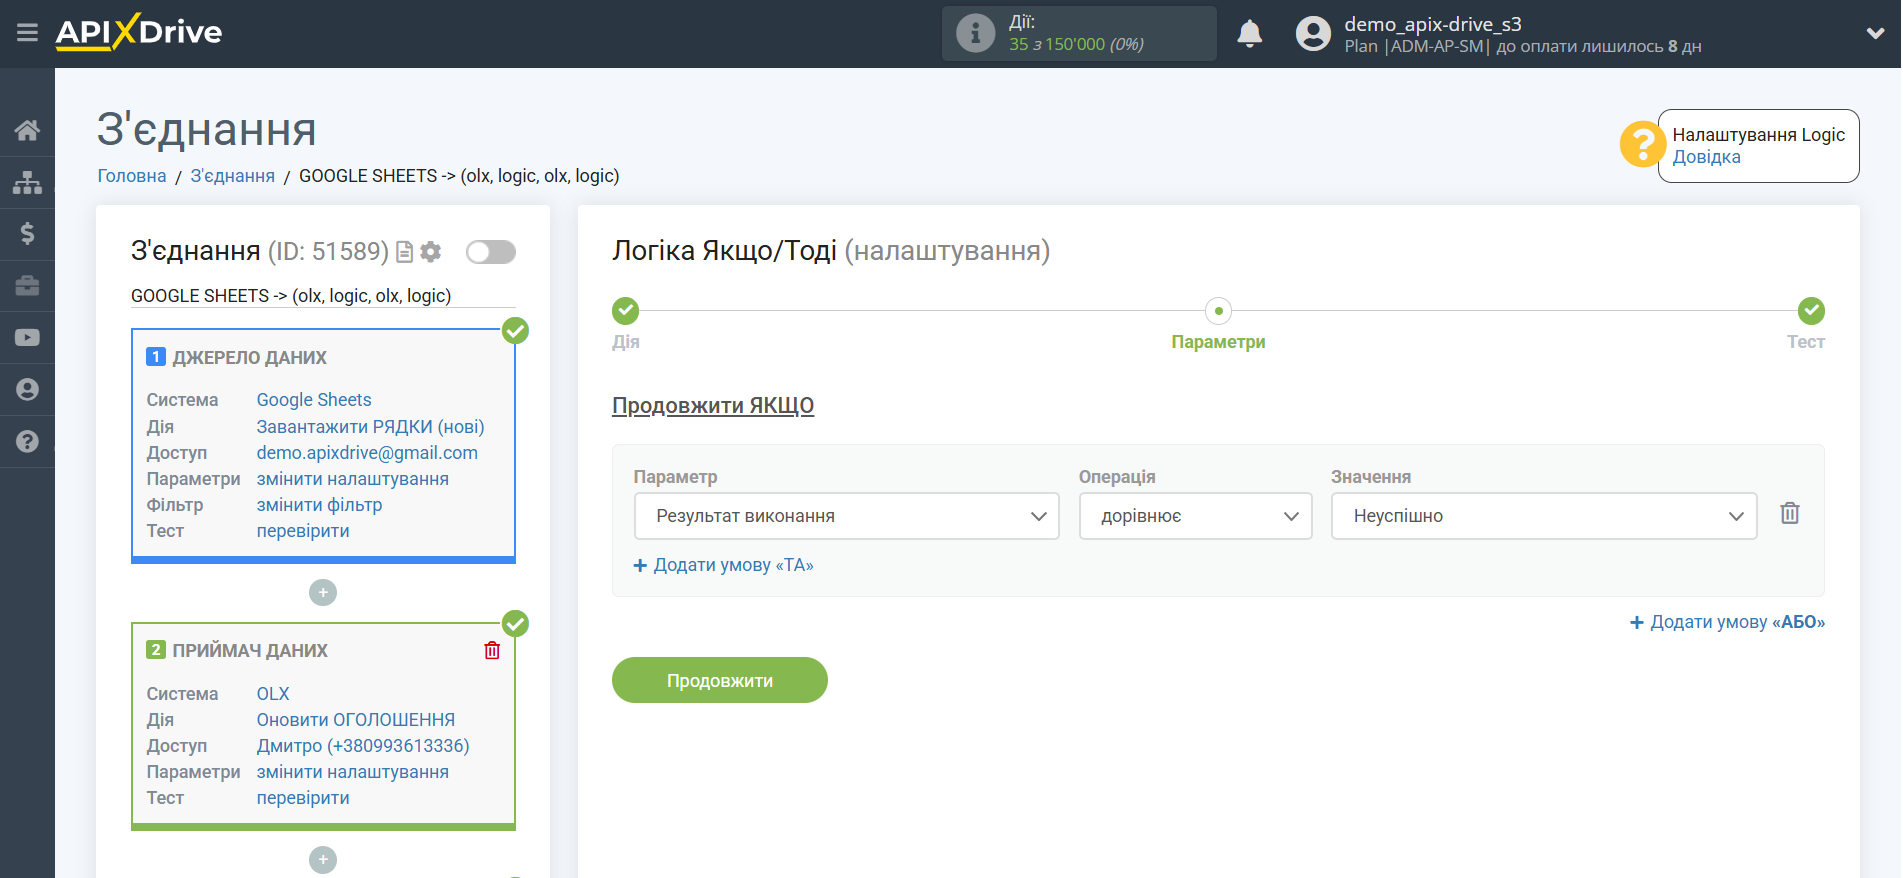This screenshot has width=1903, height=878.
Task: Expand the account menu chevron
Action: (1875, 34)
